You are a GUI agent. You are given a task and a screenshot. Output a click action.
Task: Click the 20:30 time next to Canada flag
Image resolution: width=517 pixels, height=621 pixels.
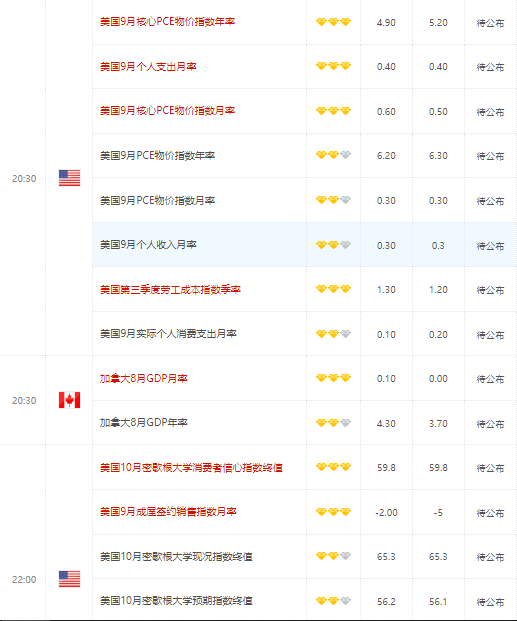coord(24,401)
